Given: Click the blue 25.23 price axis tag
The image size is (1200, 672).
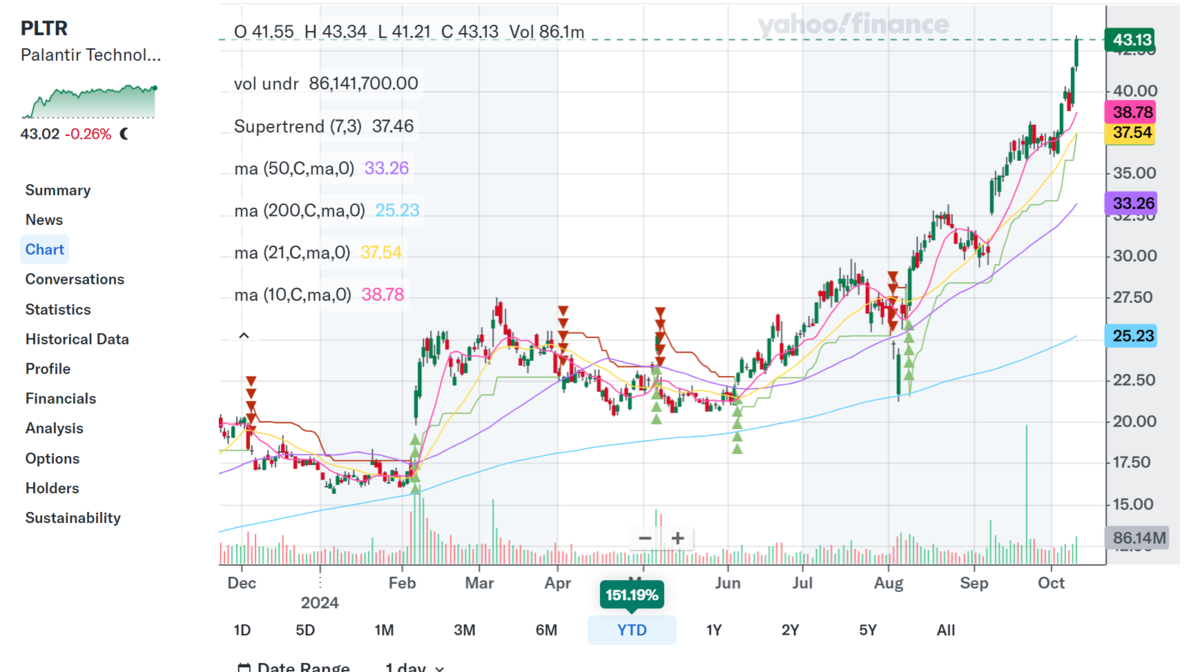Looking at the screenshot, I should [x=1131, y=336].
